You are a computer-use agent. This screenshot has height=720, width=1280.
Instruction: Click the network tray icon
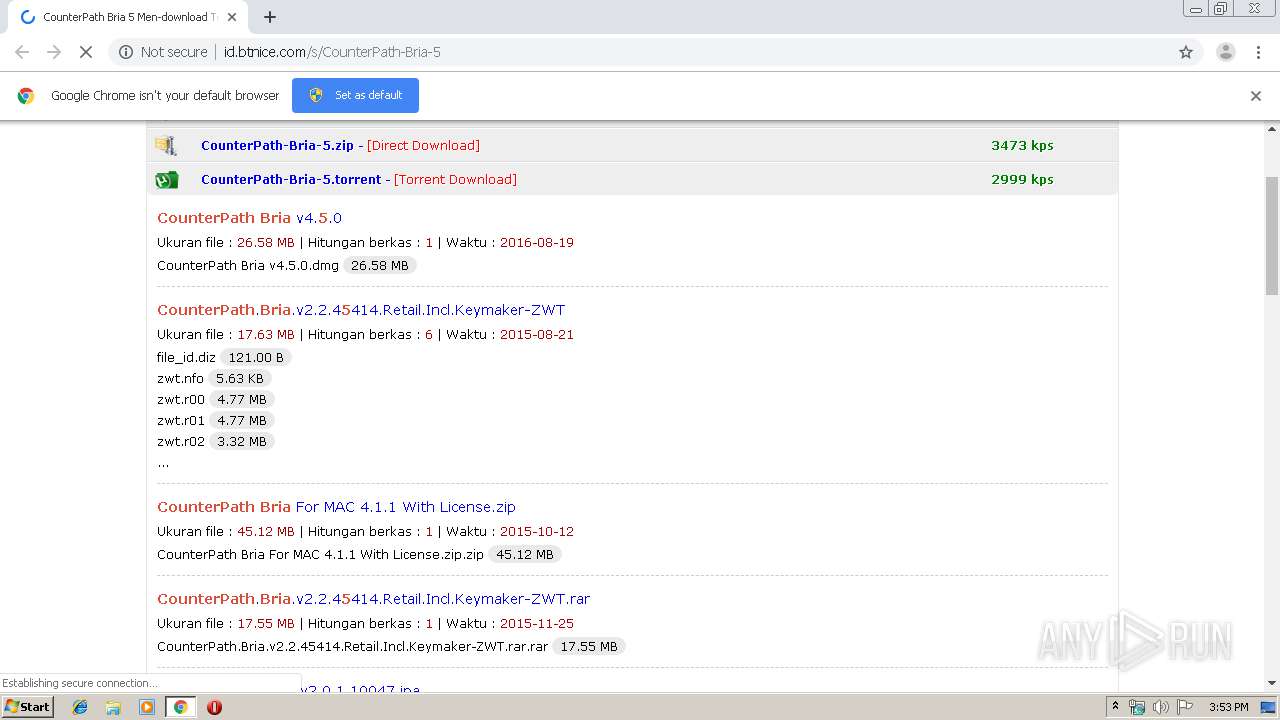(x=1137, y=707)
